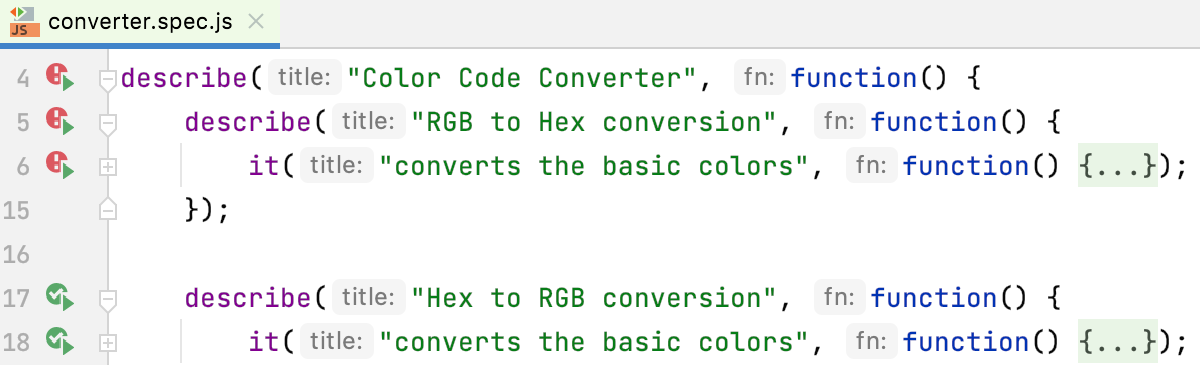1200x365 pixels.
Task: Collapse the Hex to RGB conversion block
Action: (x=109, y=299)
